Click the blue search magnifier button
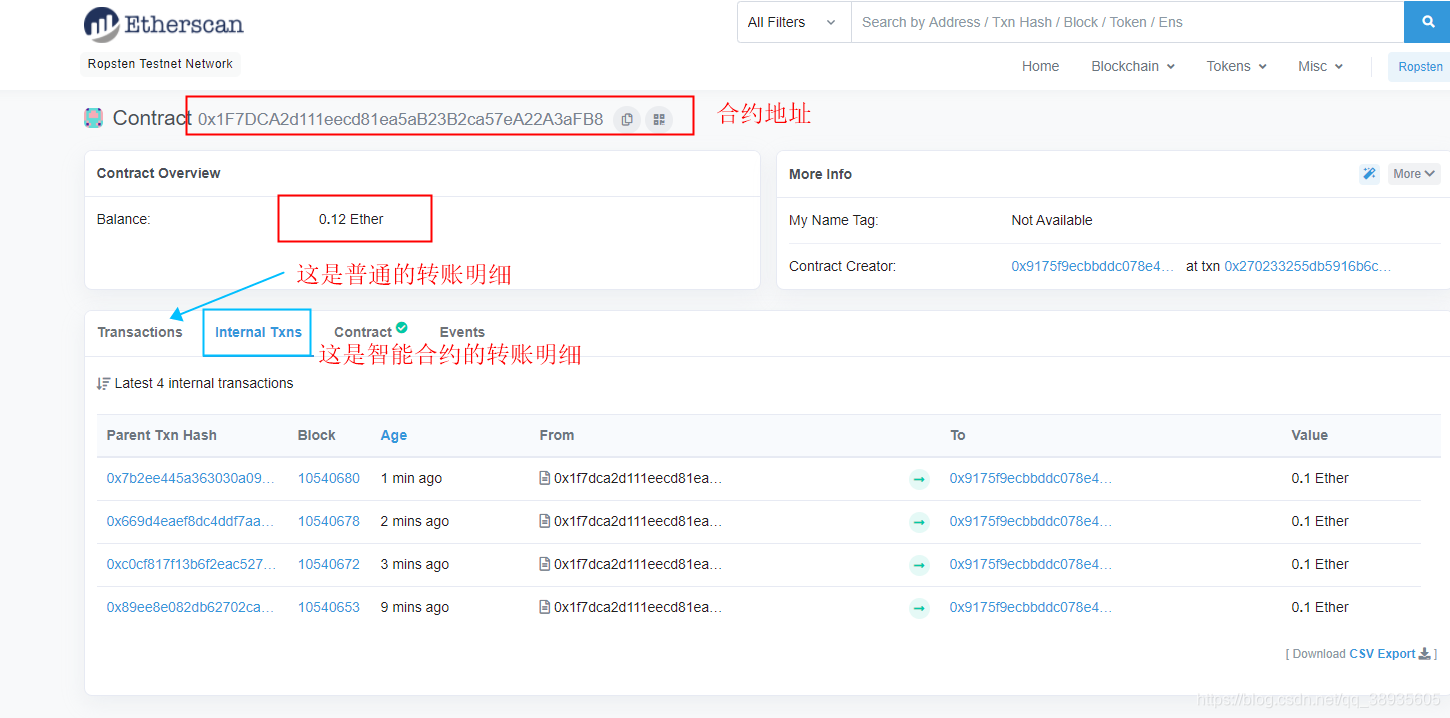This screenshot has width=1450, height=718. point(1427,22)
